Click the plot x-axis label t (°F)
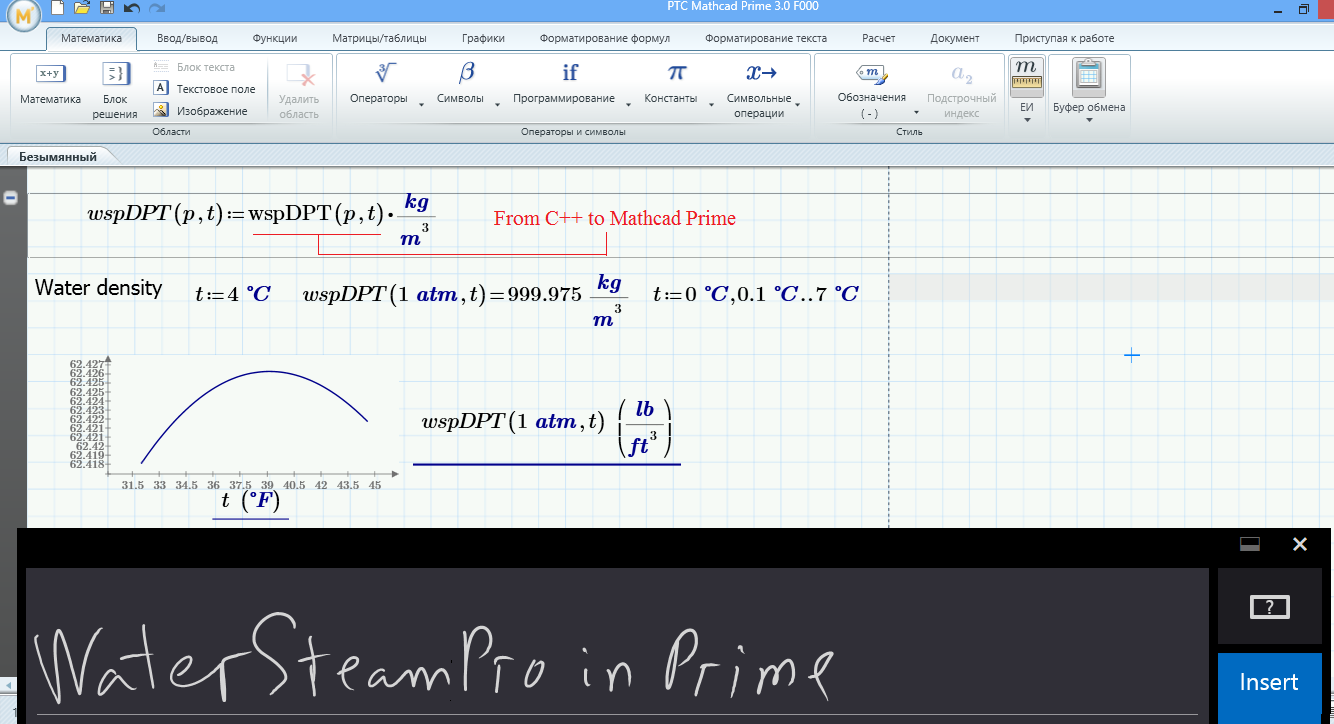1334x724 pixels. pos(250,500)
